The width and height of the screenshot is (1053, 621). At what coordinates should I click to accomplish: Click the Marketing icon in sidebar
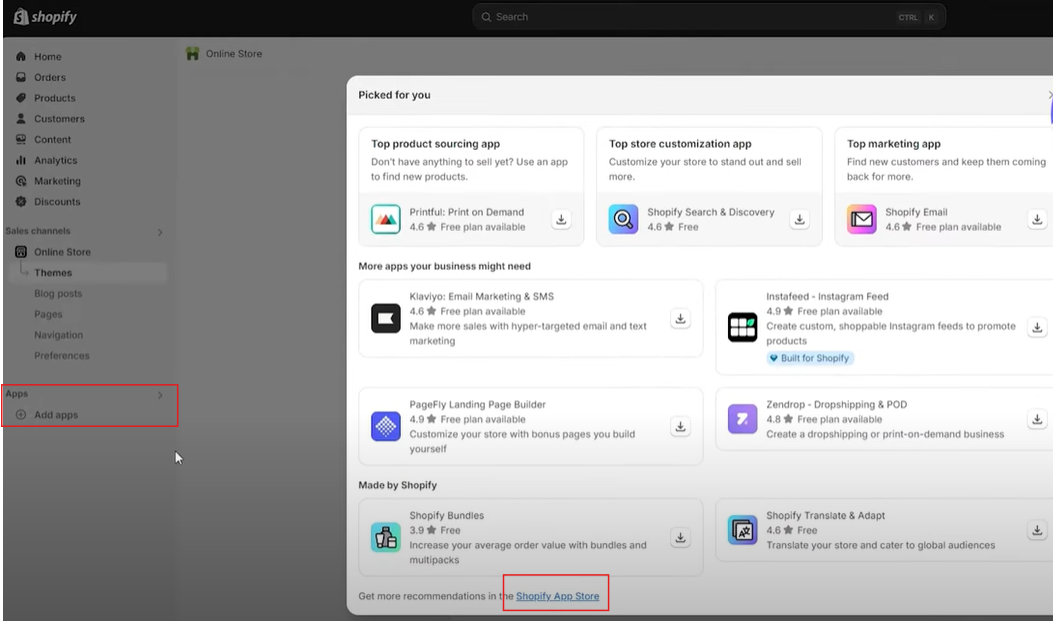coord(21,181)
